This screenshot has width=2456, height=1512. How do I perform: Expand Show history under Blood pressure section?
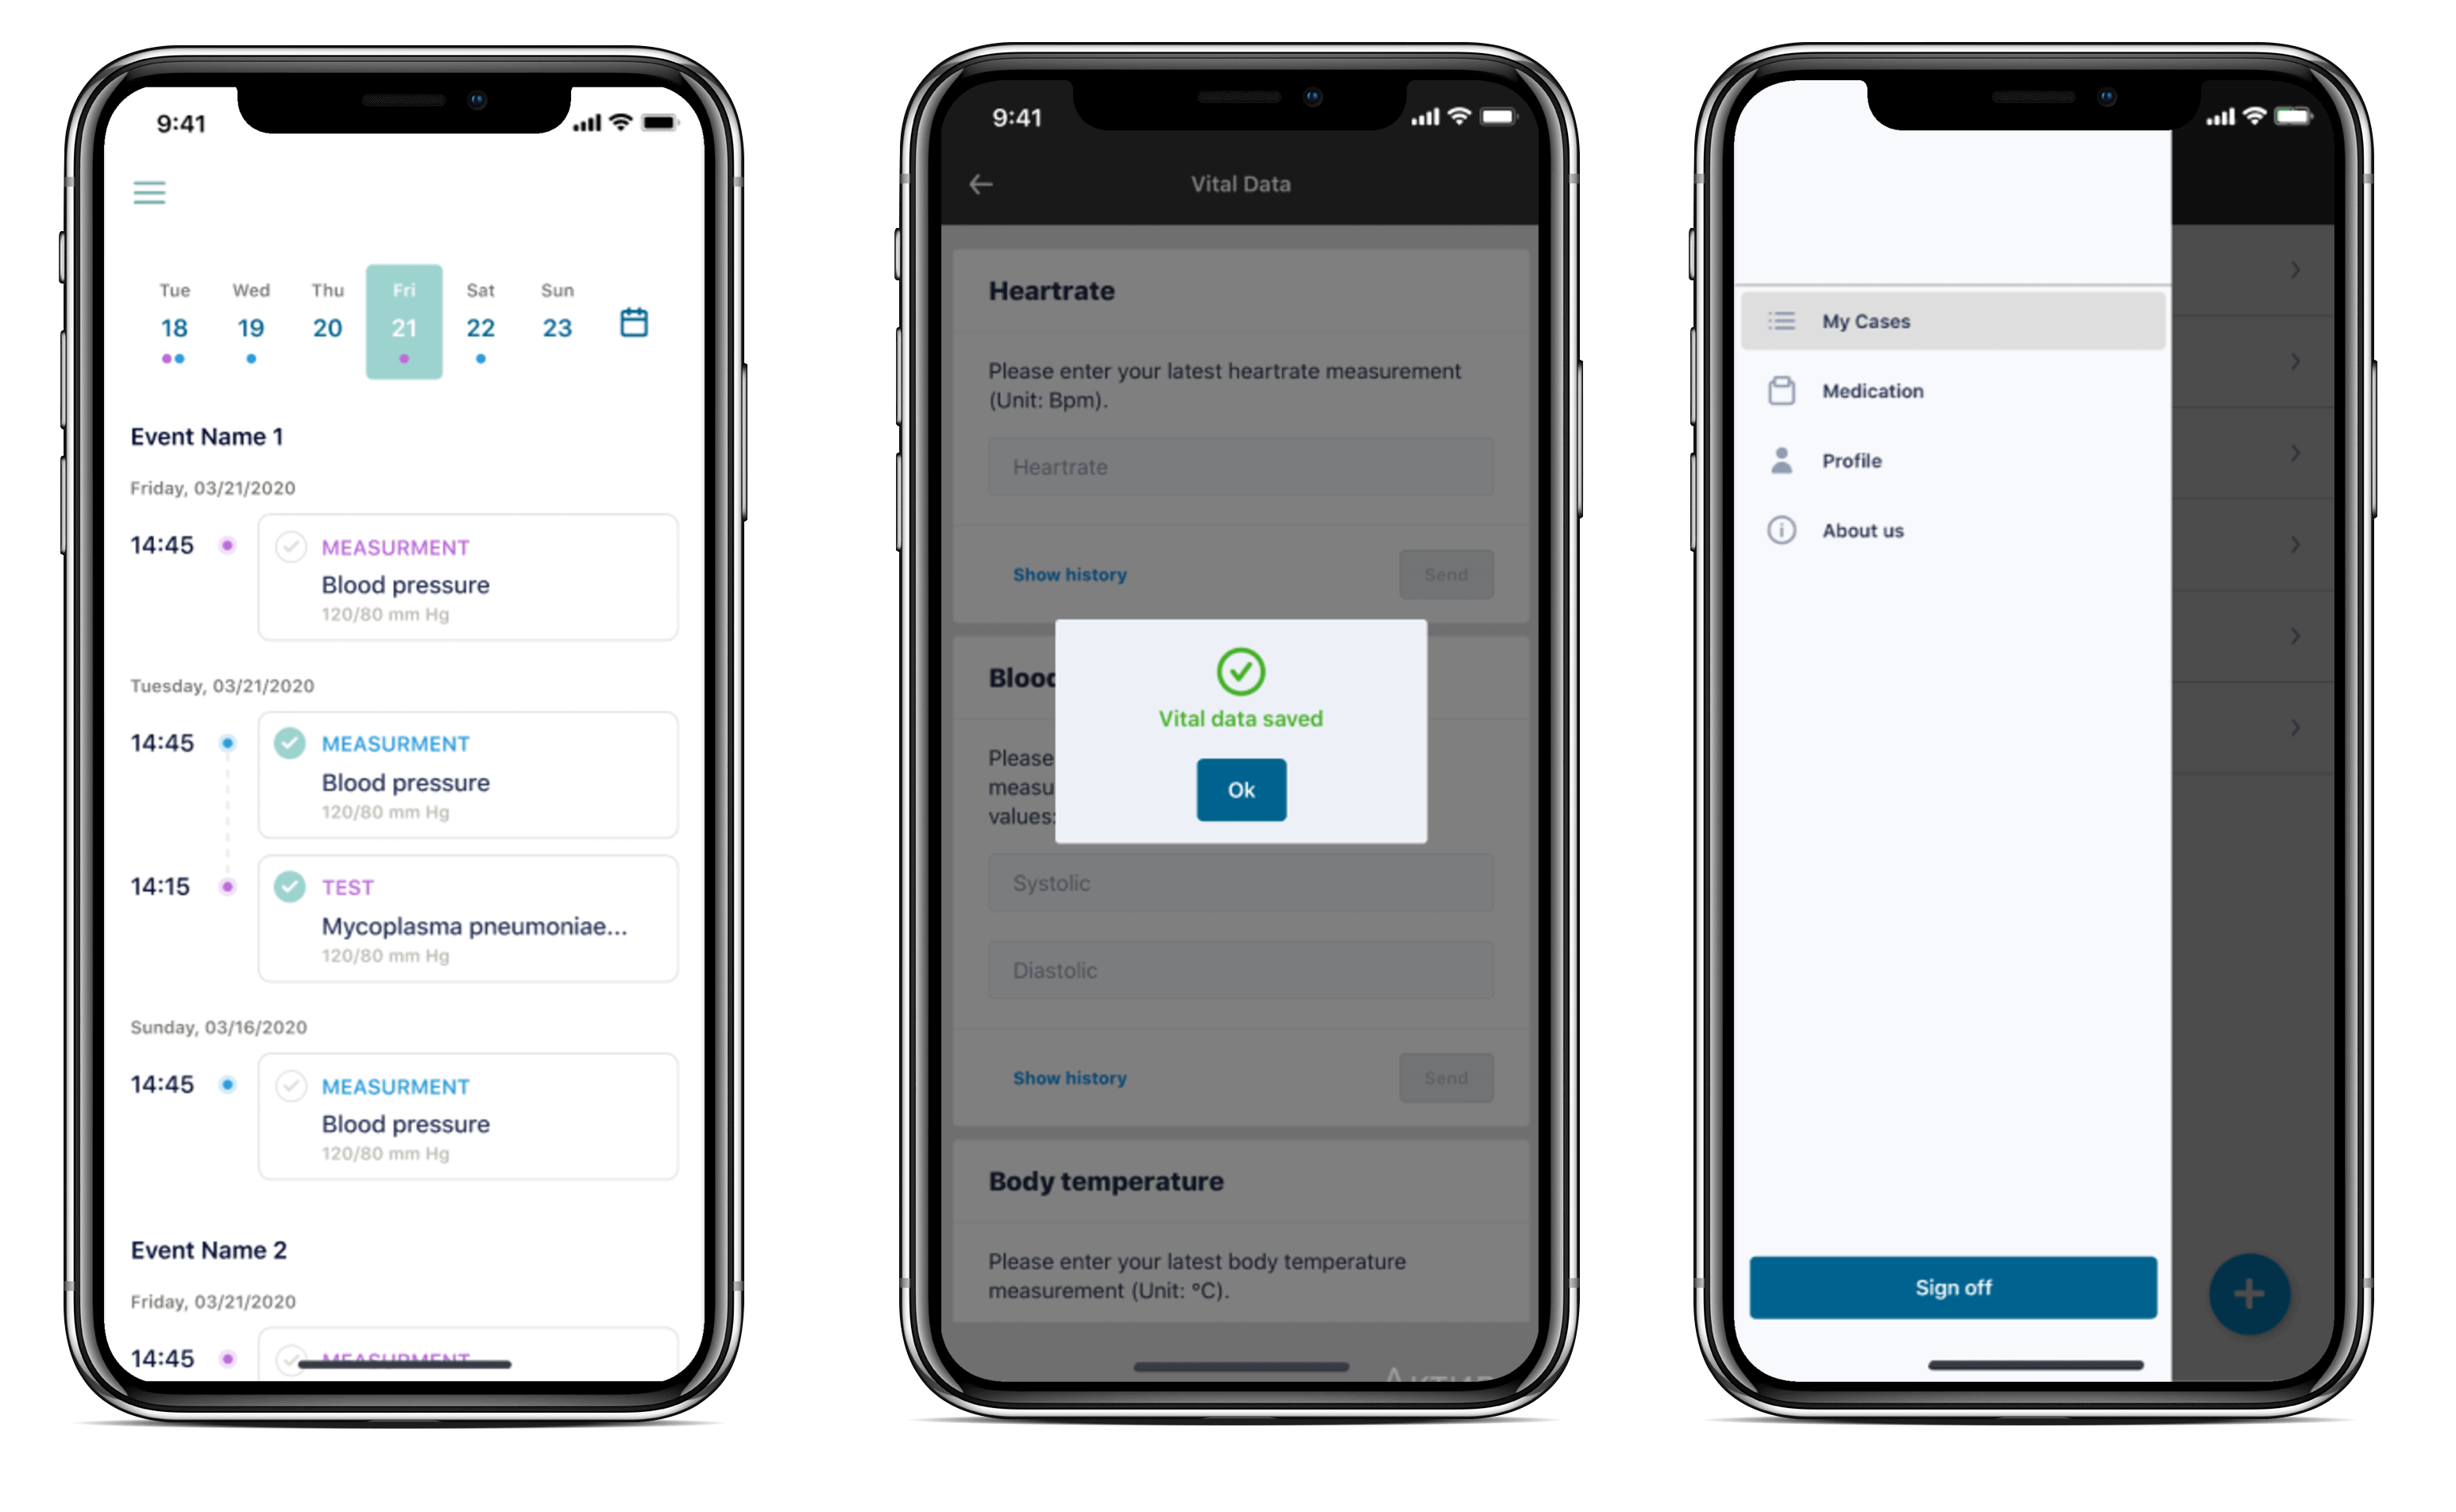point(1070,1078)
